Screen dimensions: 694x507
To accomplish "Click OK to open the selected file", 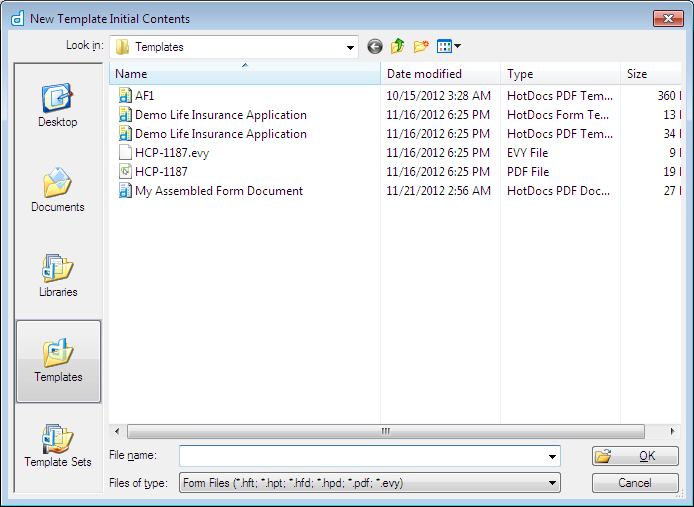I will point(635,456).
